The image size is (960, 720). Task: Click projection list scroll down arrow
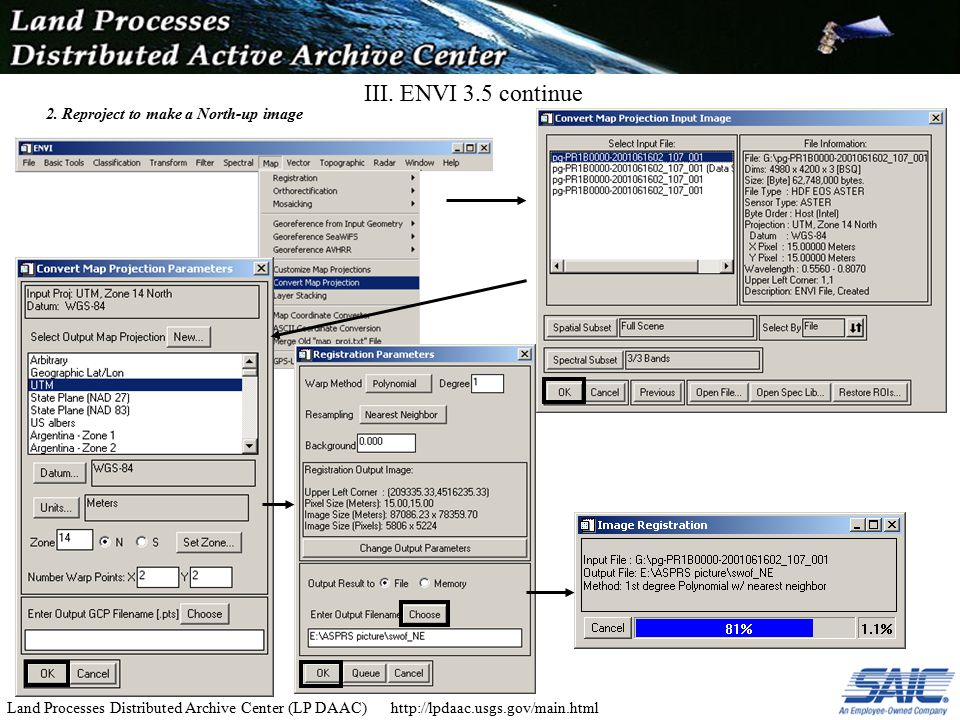click(x=250, y=446)
